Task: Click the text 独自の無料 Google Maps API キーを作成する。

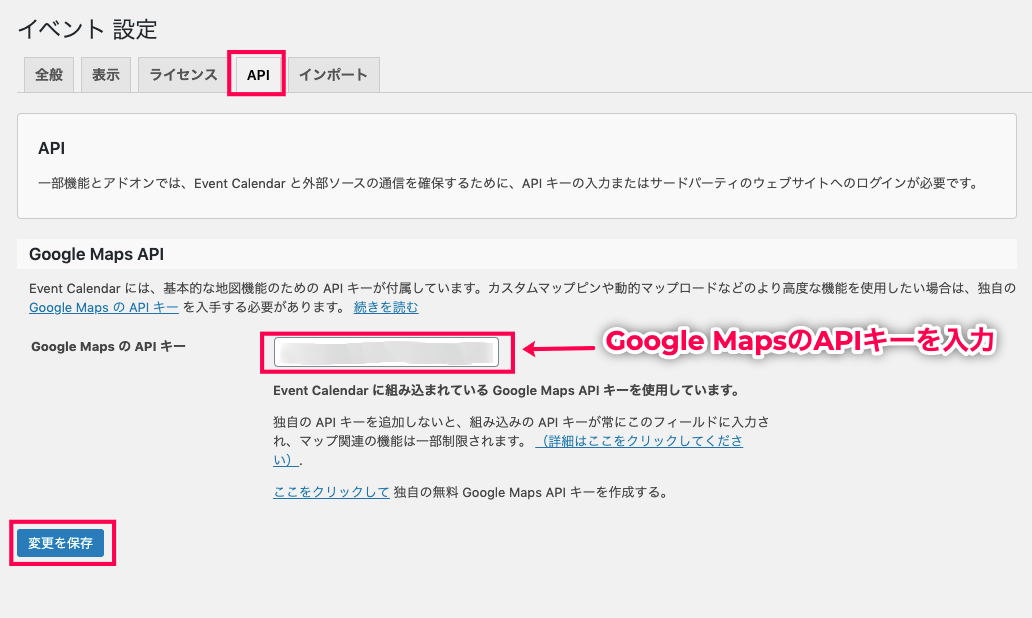Action: 532,492
